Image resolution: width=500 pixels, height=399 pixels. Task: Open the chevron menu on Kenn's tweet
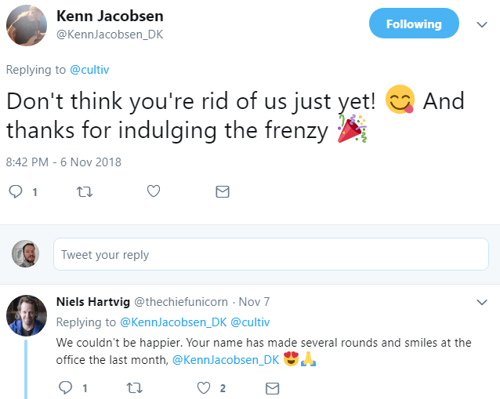click(x=482, y=24)
